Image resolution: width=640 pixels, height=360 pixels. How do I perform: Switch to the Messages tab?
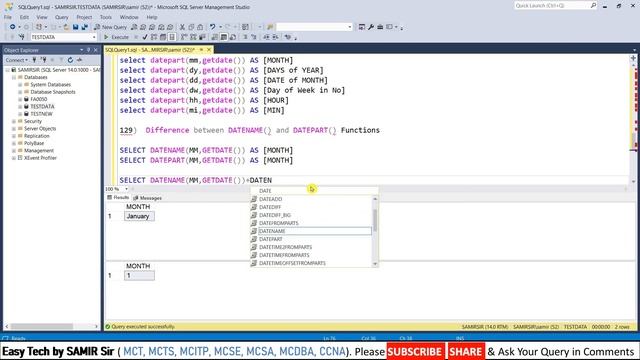pyautogui.click(x=147, y=198)
